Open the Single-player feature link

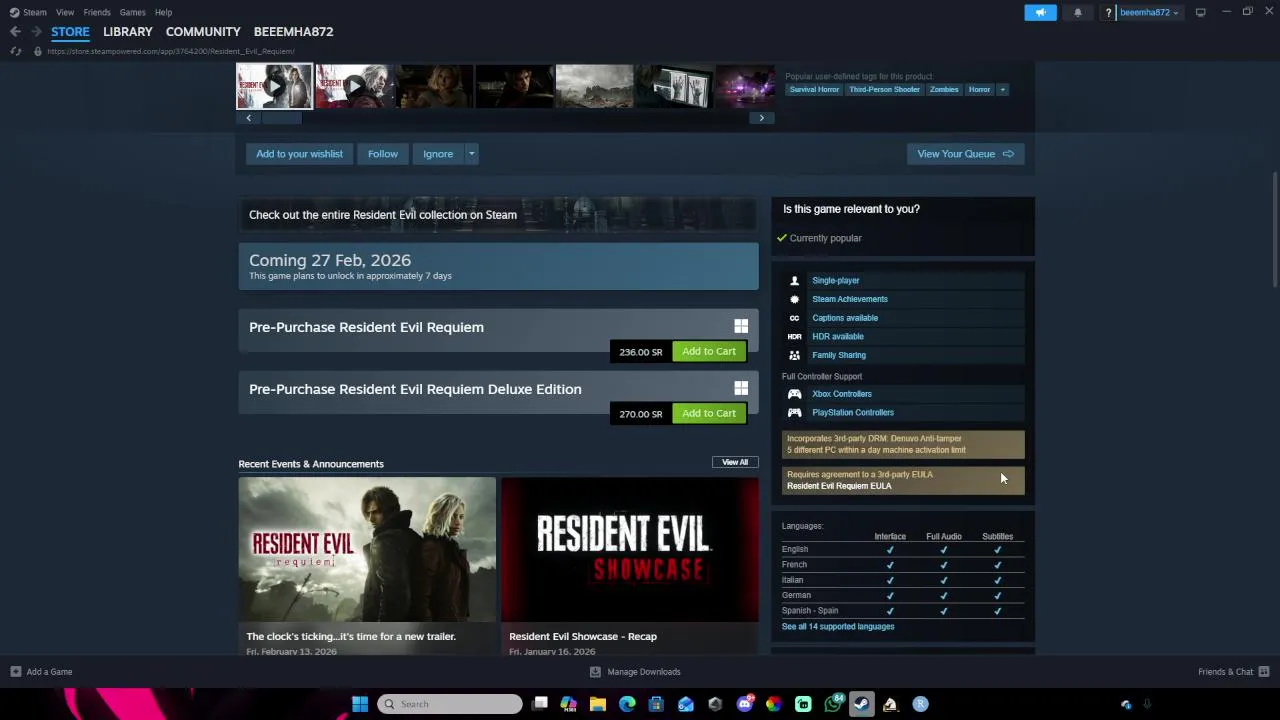836,281
